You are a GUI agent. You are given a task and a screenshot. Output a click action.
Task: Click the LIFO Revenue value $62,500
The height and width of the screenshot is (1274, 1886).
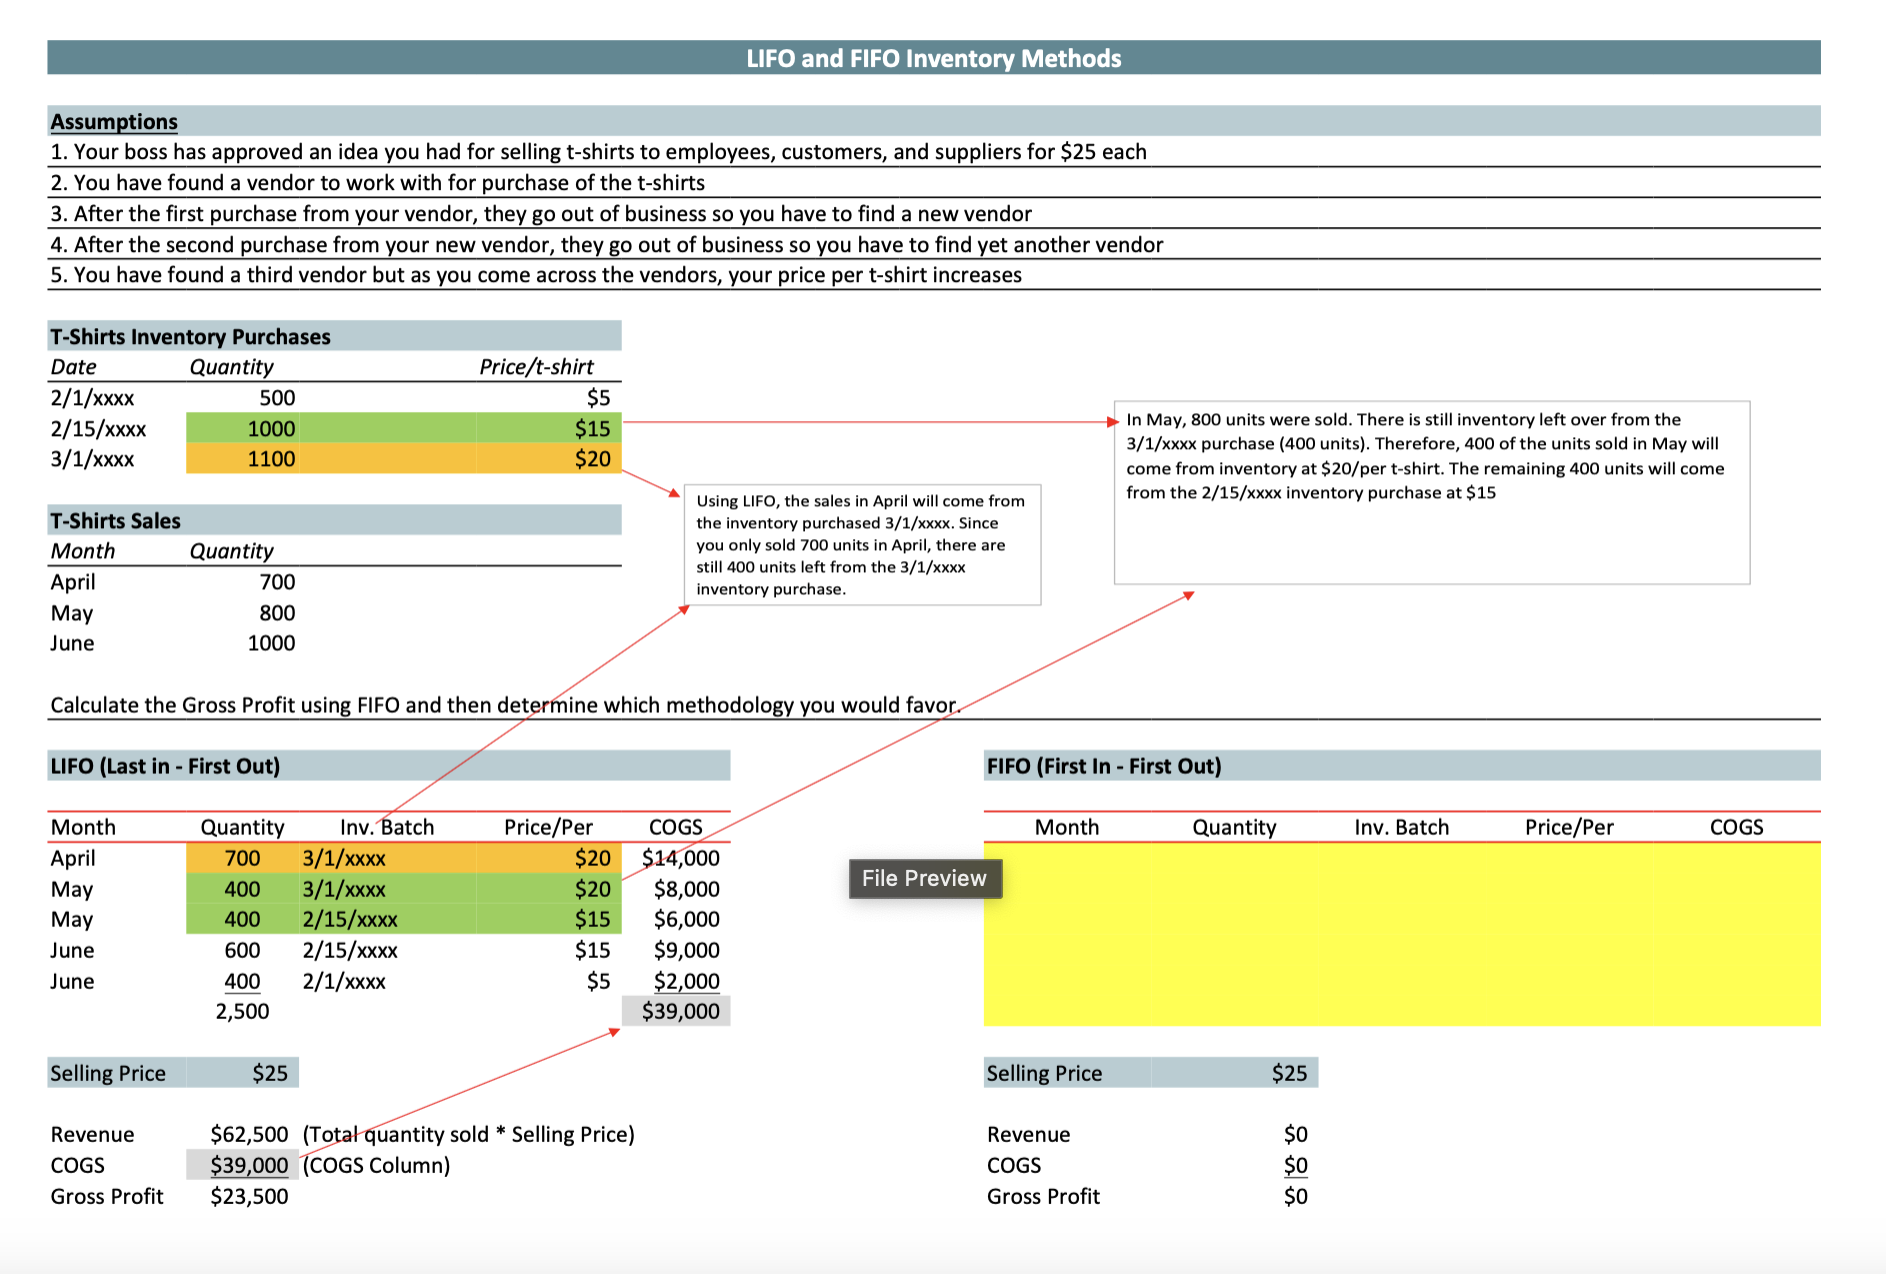tap(249, 1134)
